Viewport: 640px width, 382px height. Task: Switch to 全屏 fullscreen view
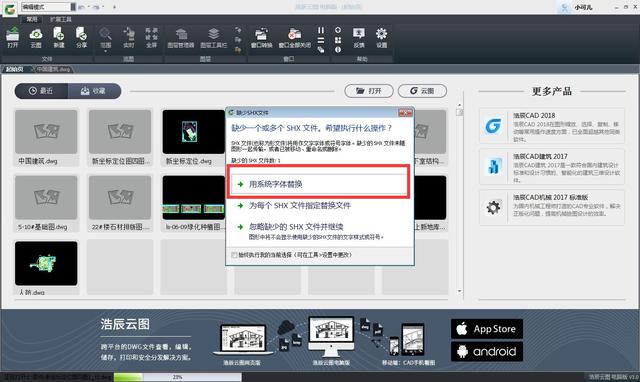coord(151,38)
